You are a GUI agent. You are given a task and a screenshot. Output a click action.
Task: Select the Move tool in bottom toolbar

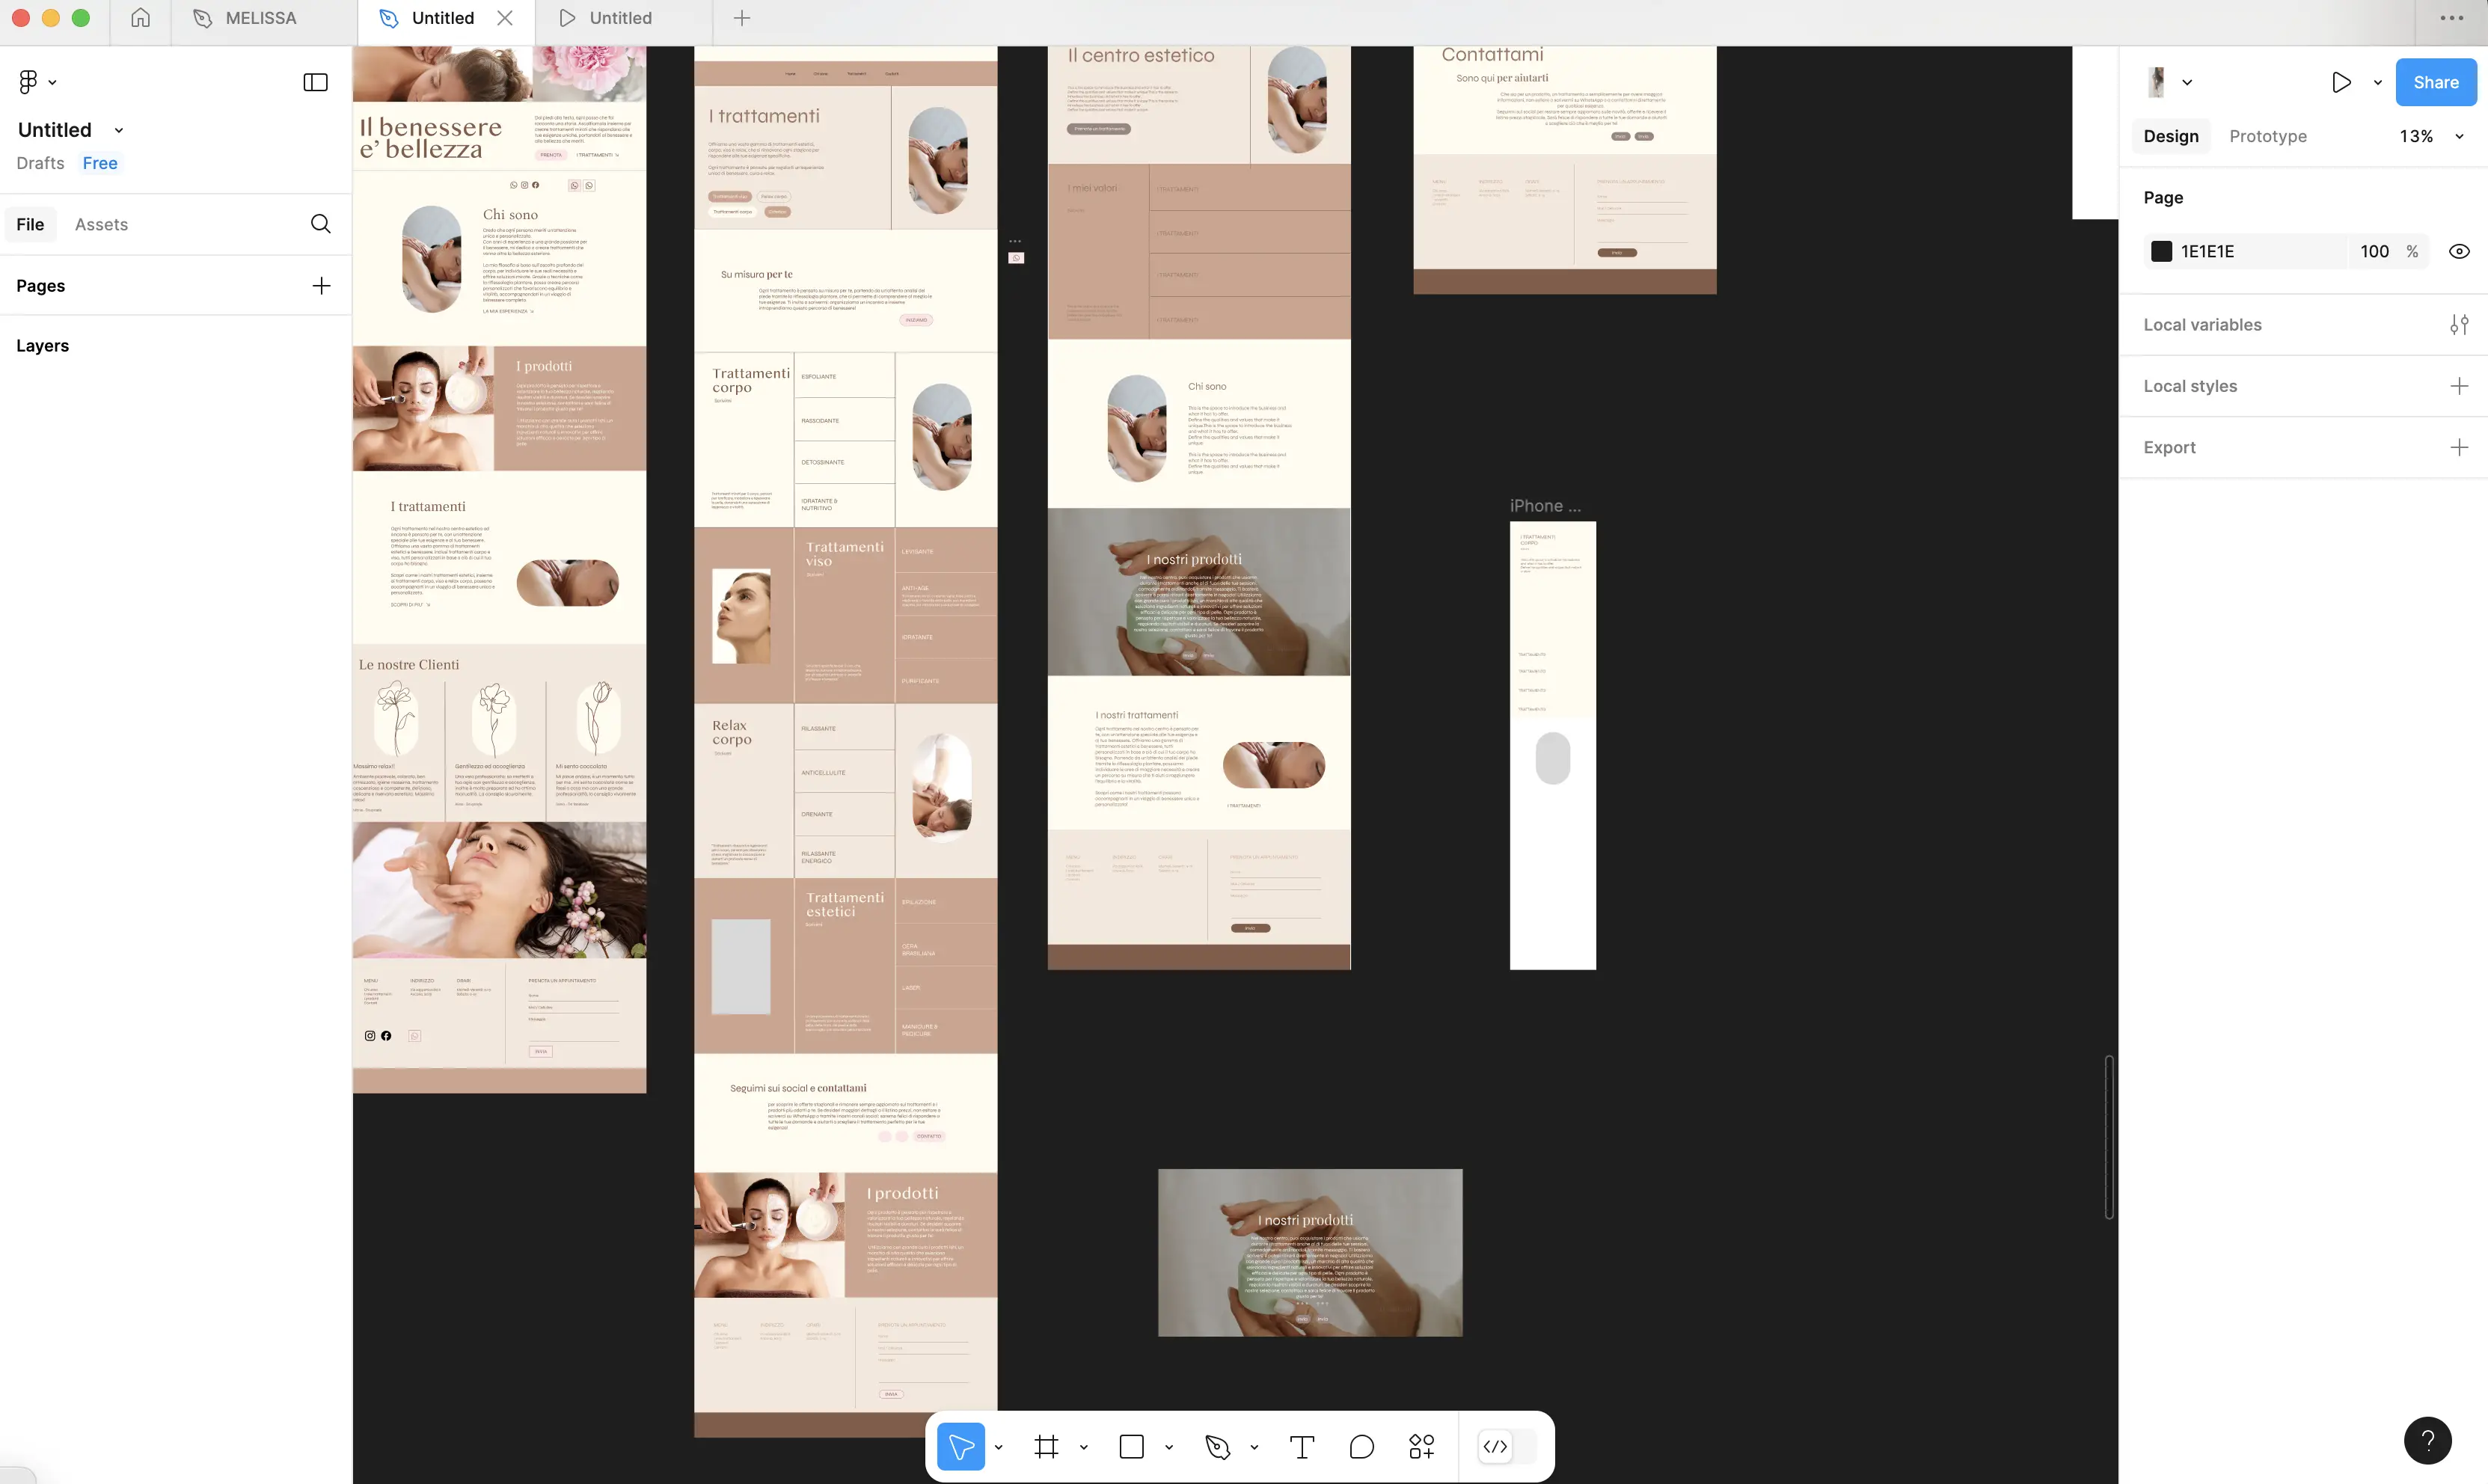961,1446
